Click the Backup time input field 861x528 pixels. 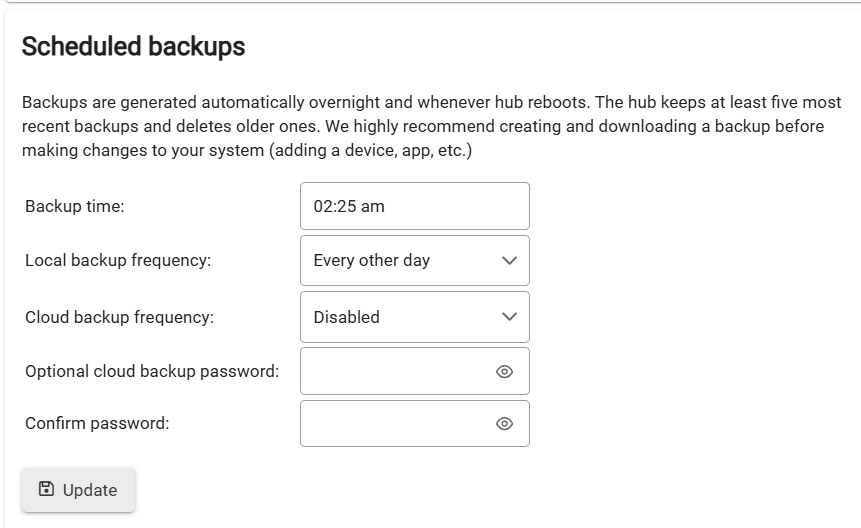(x=414, y=206)
